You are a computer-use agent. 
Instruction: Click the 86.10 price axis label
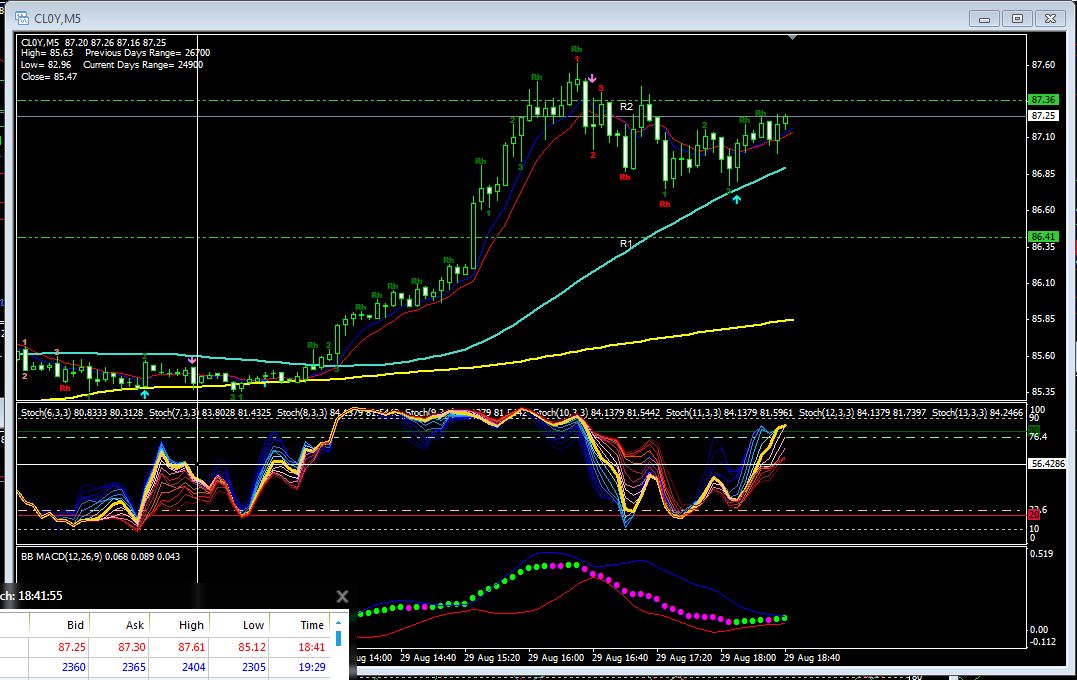coord(1043,282)
